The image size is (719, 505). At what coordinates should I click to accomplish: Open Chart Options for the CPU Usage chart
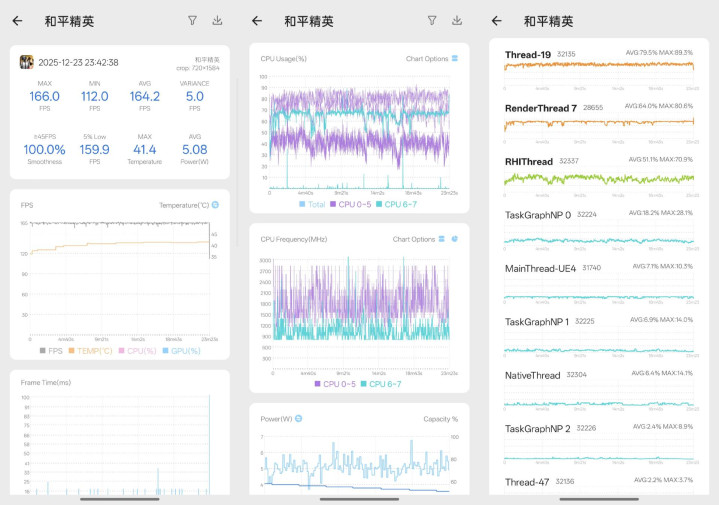[426, 59]
